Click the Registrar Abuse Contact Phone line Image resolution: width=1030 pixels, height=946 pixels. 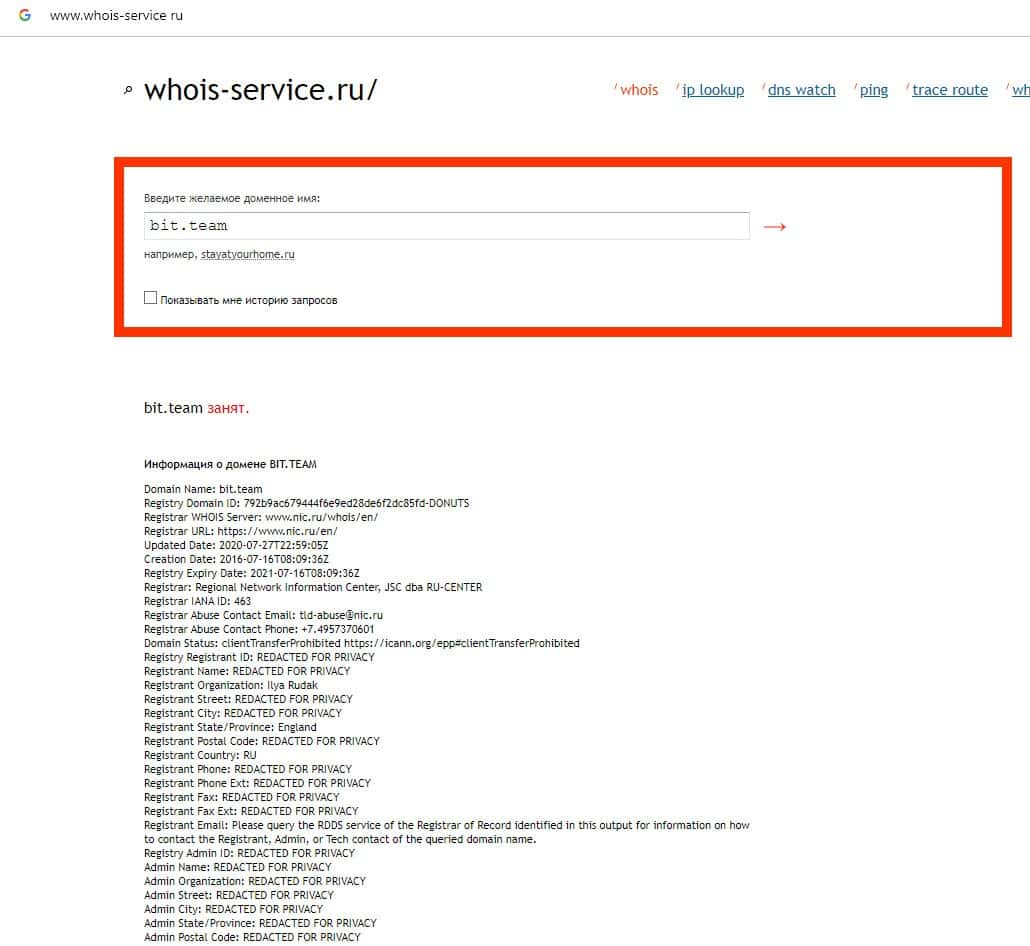pos(259,629)
